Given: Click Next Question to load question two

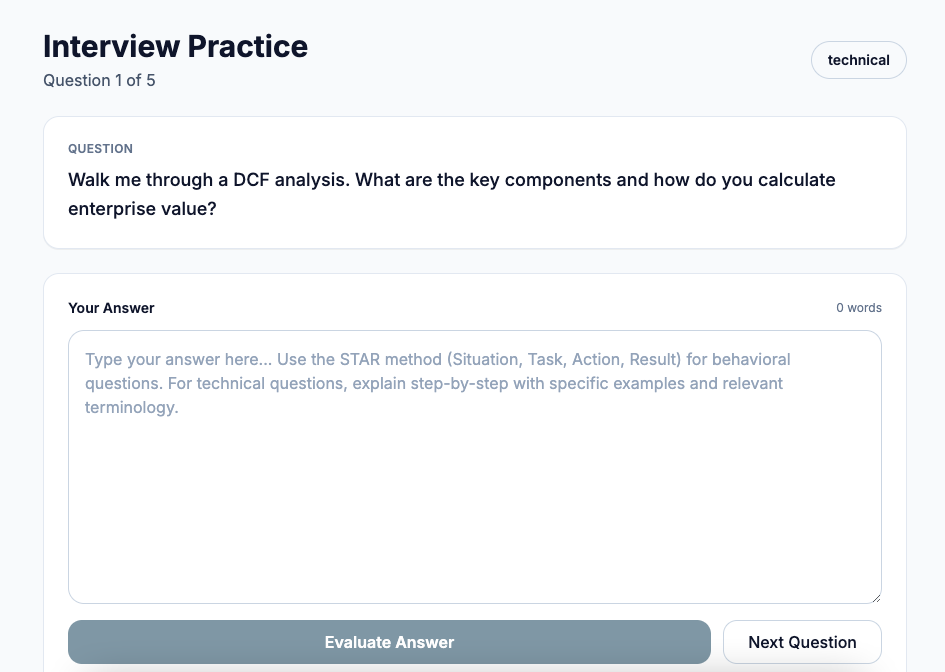Looking at the screenshot, I should pyautogui.click(x=802, y=642).
